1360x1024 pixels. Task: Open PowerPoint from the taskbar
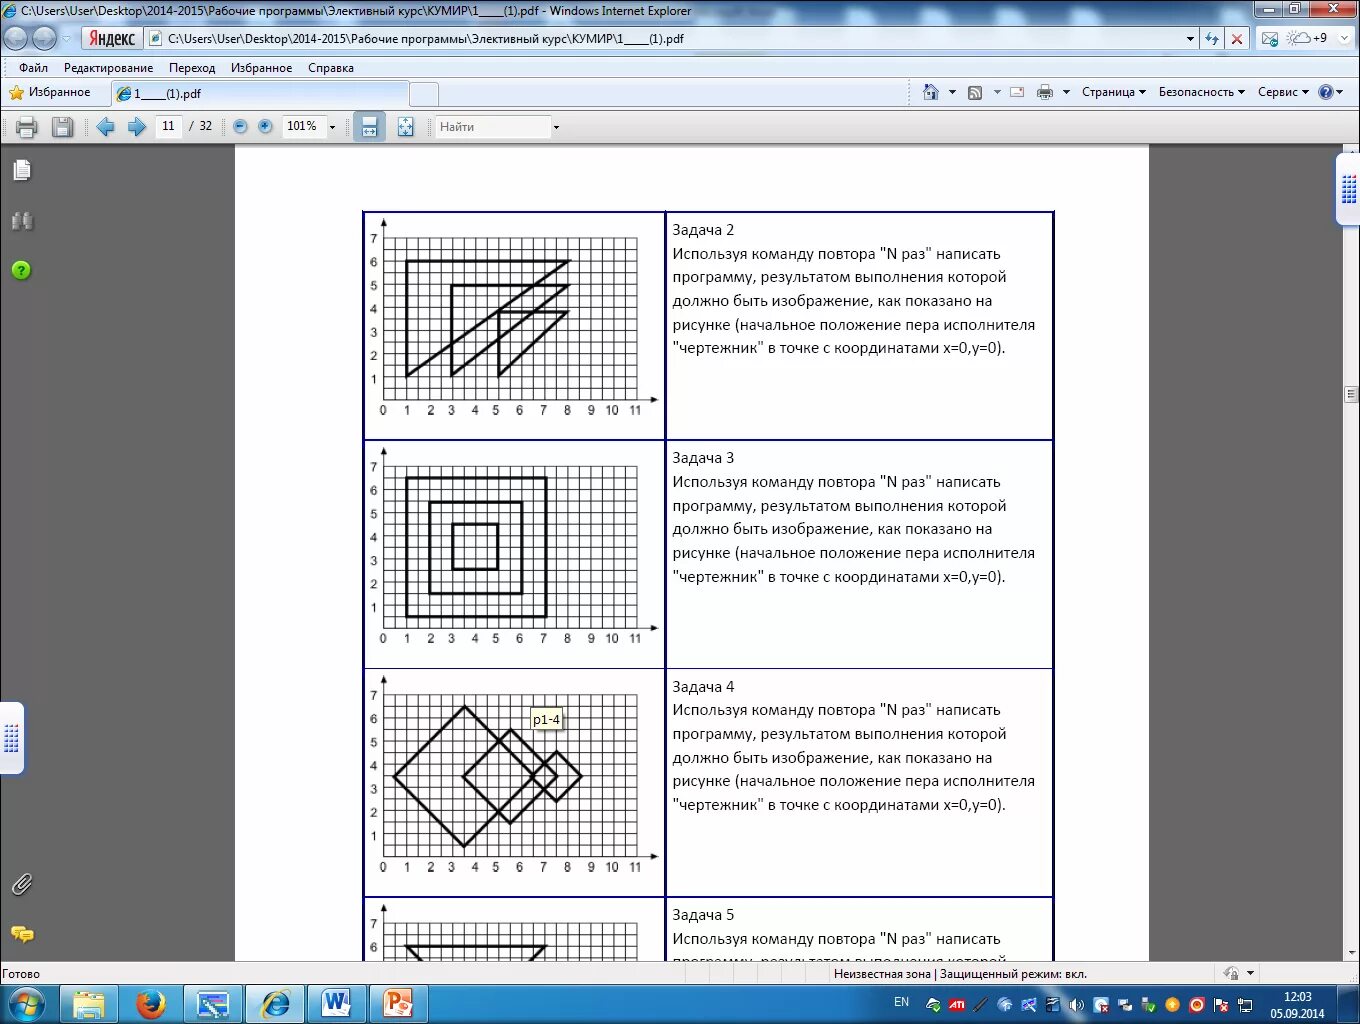pos(399,1003)
